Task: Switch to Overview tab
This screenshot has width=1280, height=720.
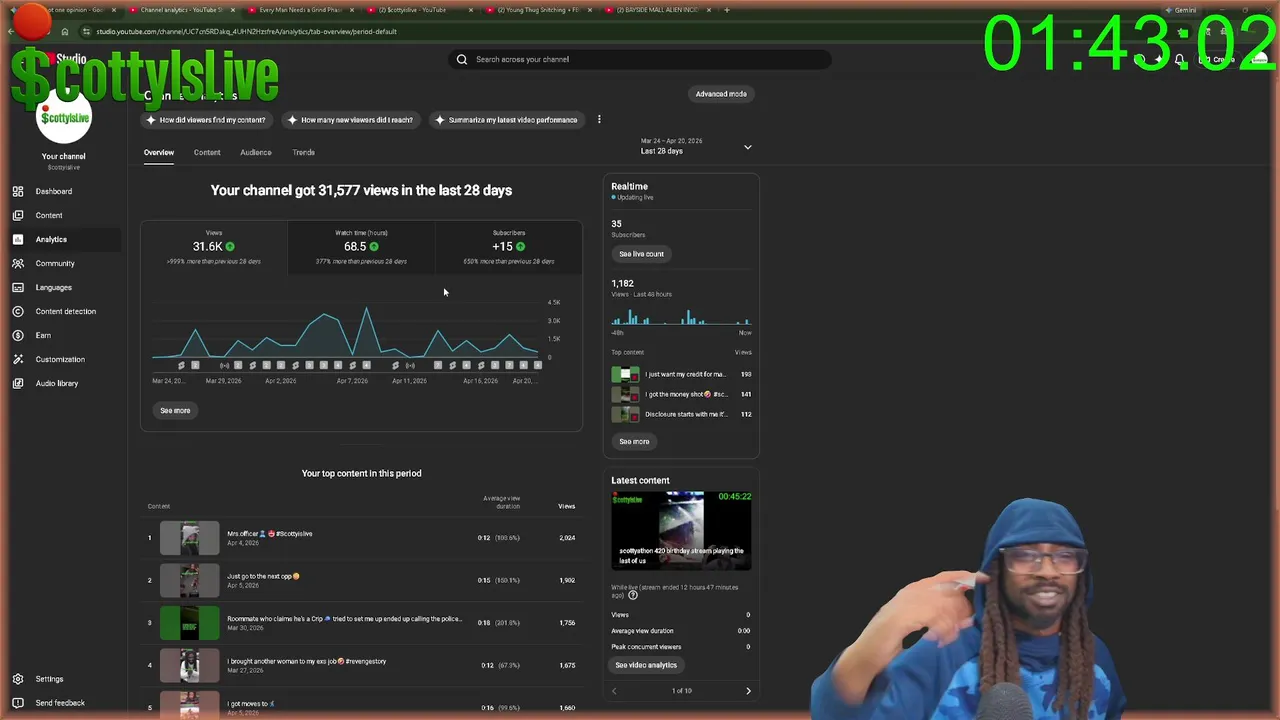Action: (x=158, y=153)
